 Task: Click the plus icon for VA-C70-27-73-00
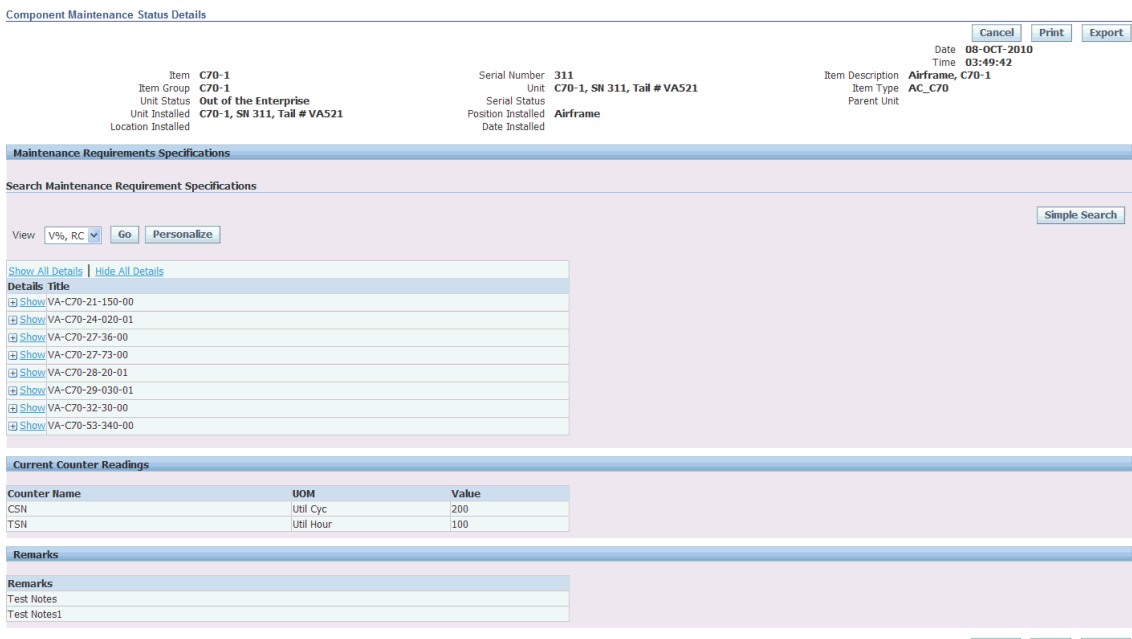pos(13,355)
